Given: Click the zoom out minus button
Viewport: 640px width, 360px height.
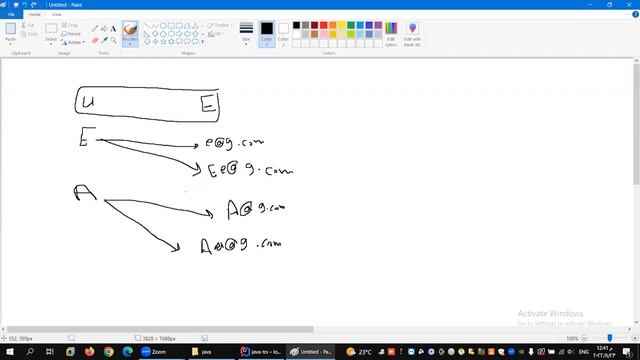Looking at the screenshot, I should (584, 338).
